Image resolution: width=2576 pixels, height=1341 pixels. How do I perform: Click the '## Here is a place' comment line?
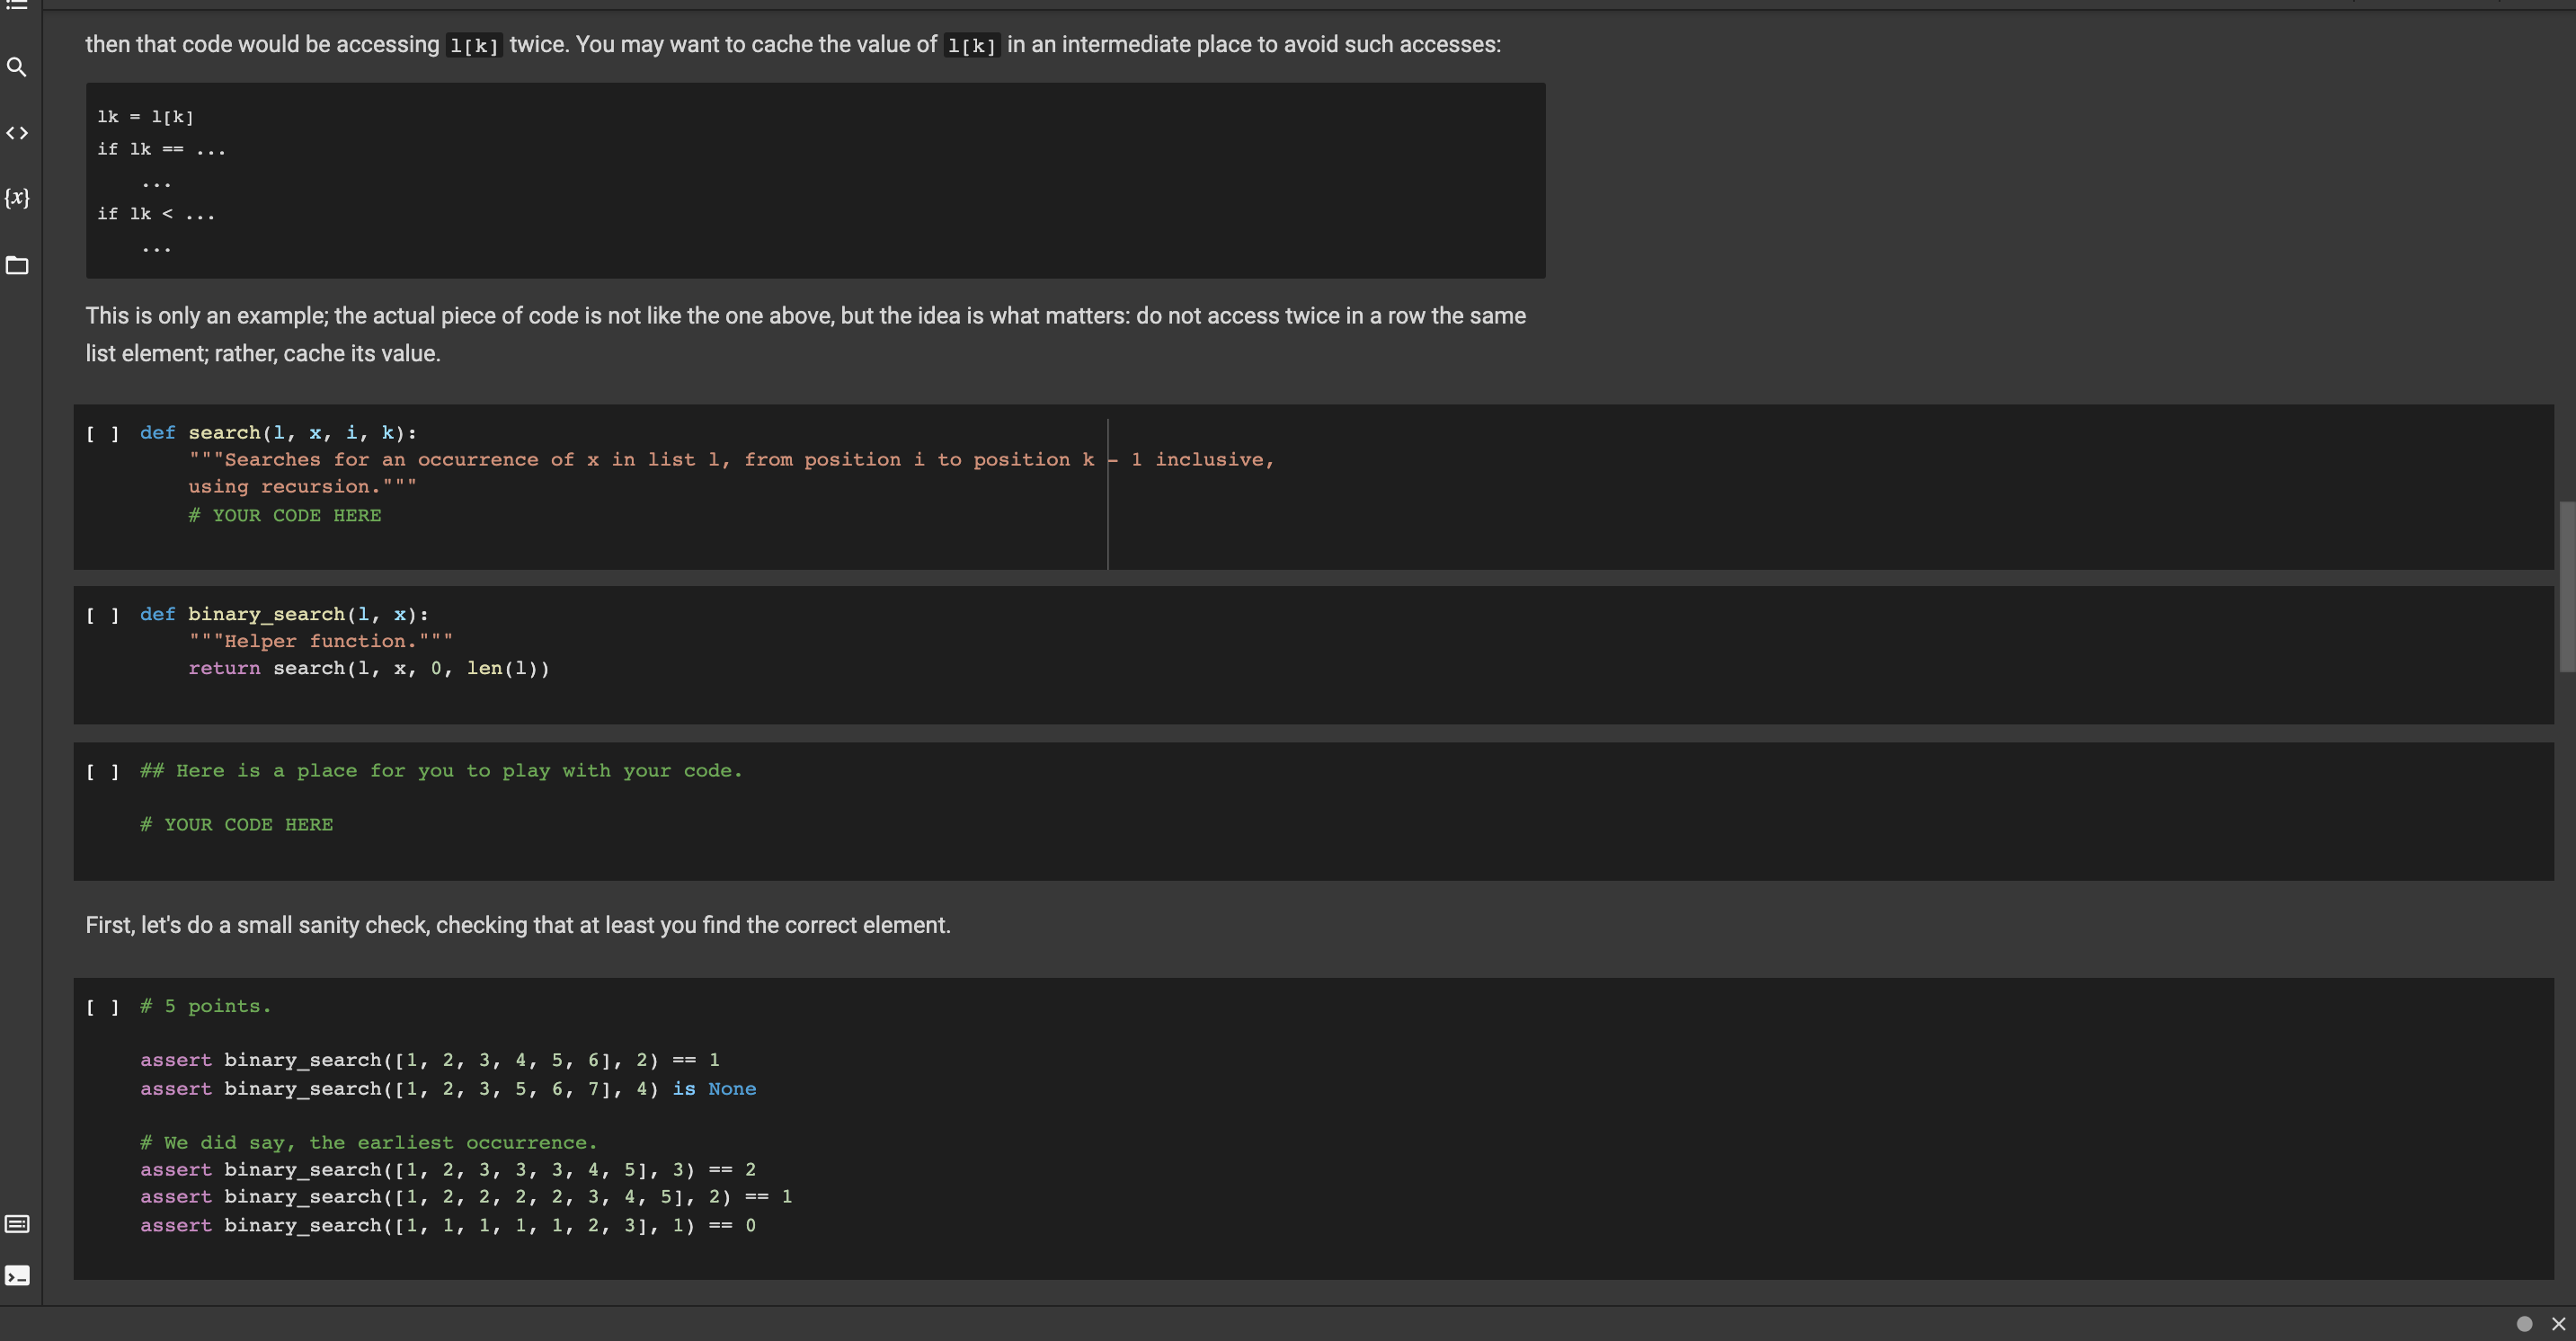[x=441, y=770]
